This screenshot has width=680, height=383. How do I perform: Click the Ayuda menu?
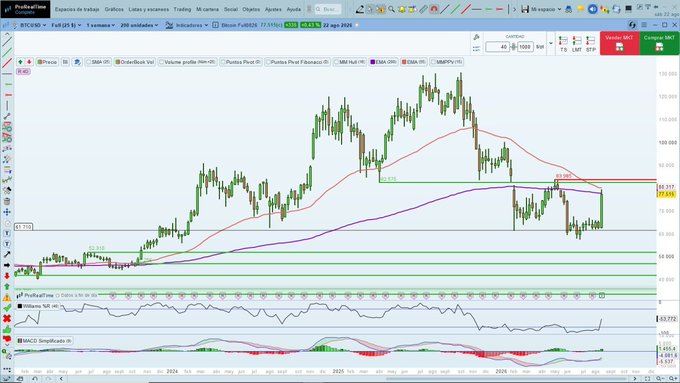point(294,9)
